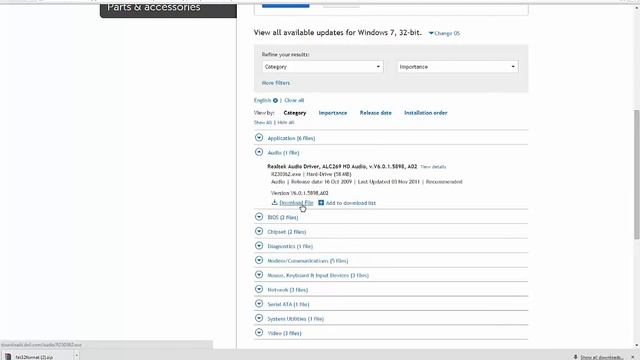Screen dimensions: 640x360
Task: Click the Video (3 files) label
Action: point(284,333)
